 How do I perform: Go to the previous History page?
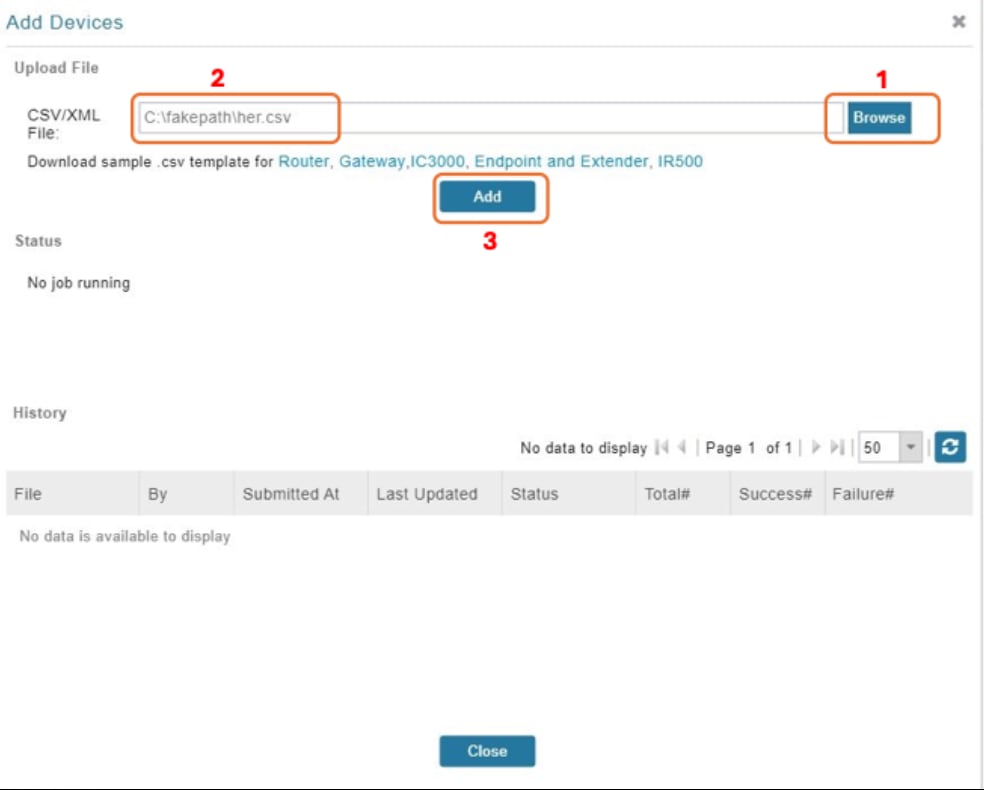click(682, 447)
